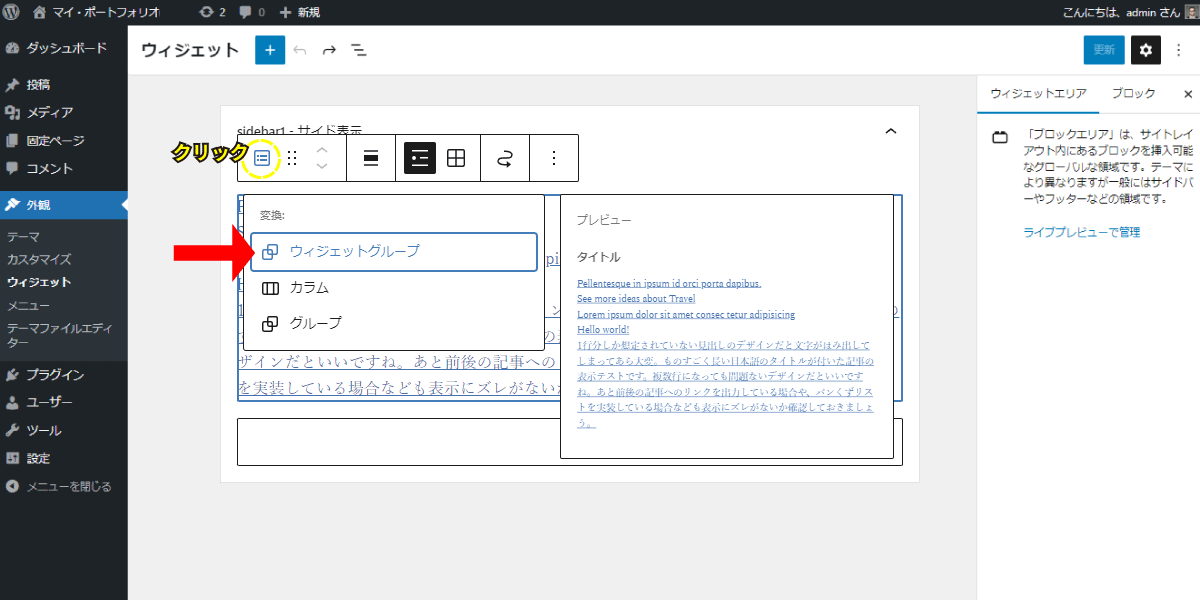Image resolution: width=1200 pixels, height=600 pixels.
Task: Open the block alignment icon
Action: (371, 158)
